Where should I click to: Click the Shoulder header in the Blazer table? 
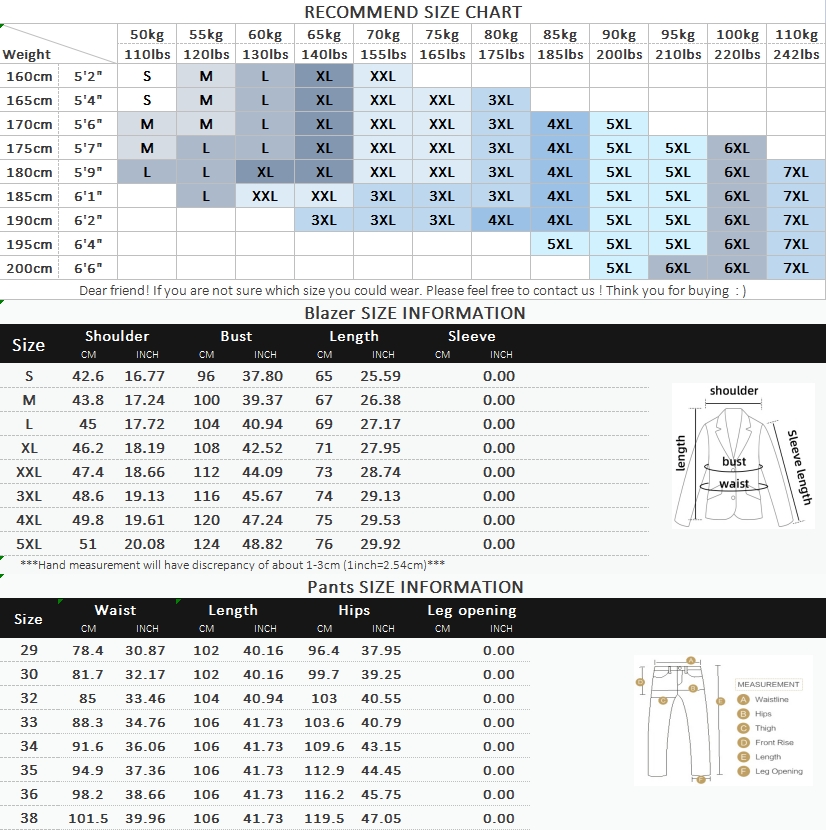tap(117, 336)
